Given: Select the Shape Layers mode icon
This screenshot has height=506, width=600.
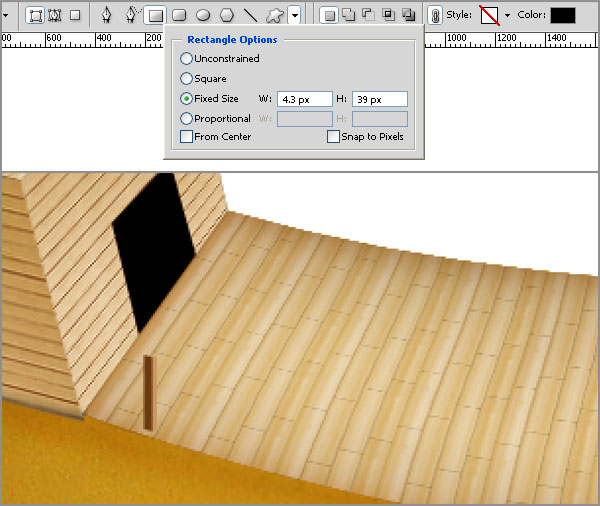Looking at the screenshot, I should pos(34,15).
